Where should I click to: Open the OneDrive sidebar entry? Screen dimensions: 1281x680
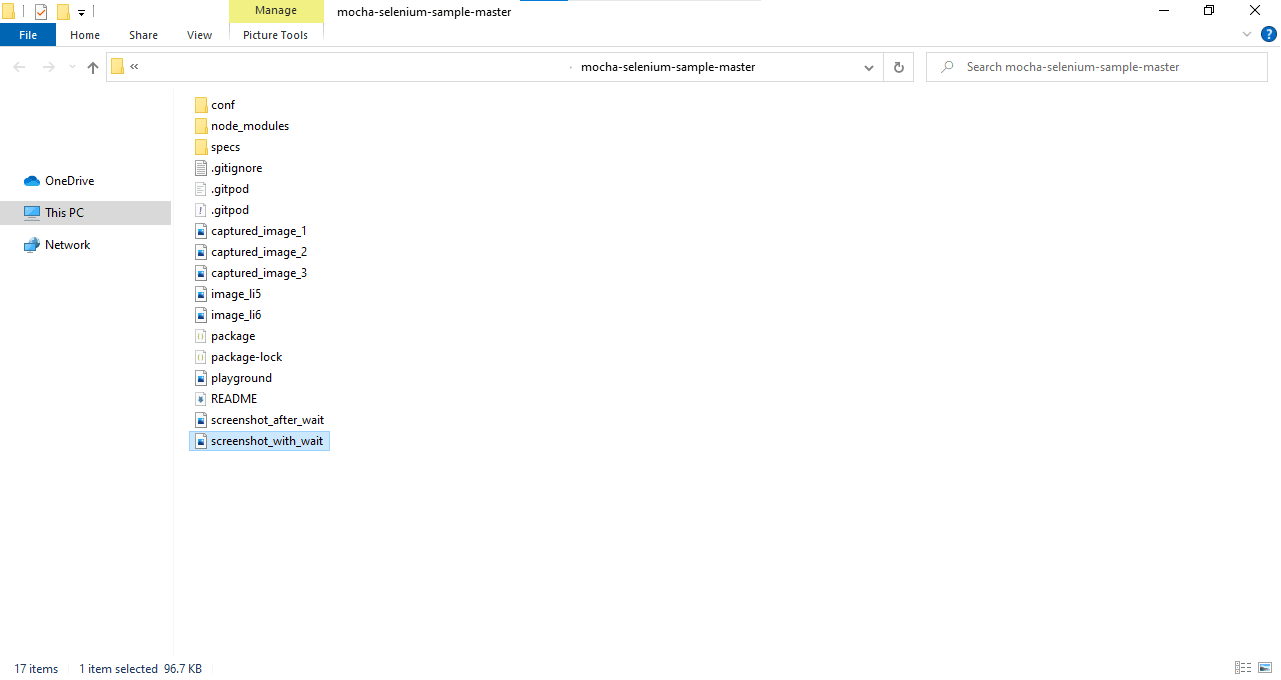(70, 180)
